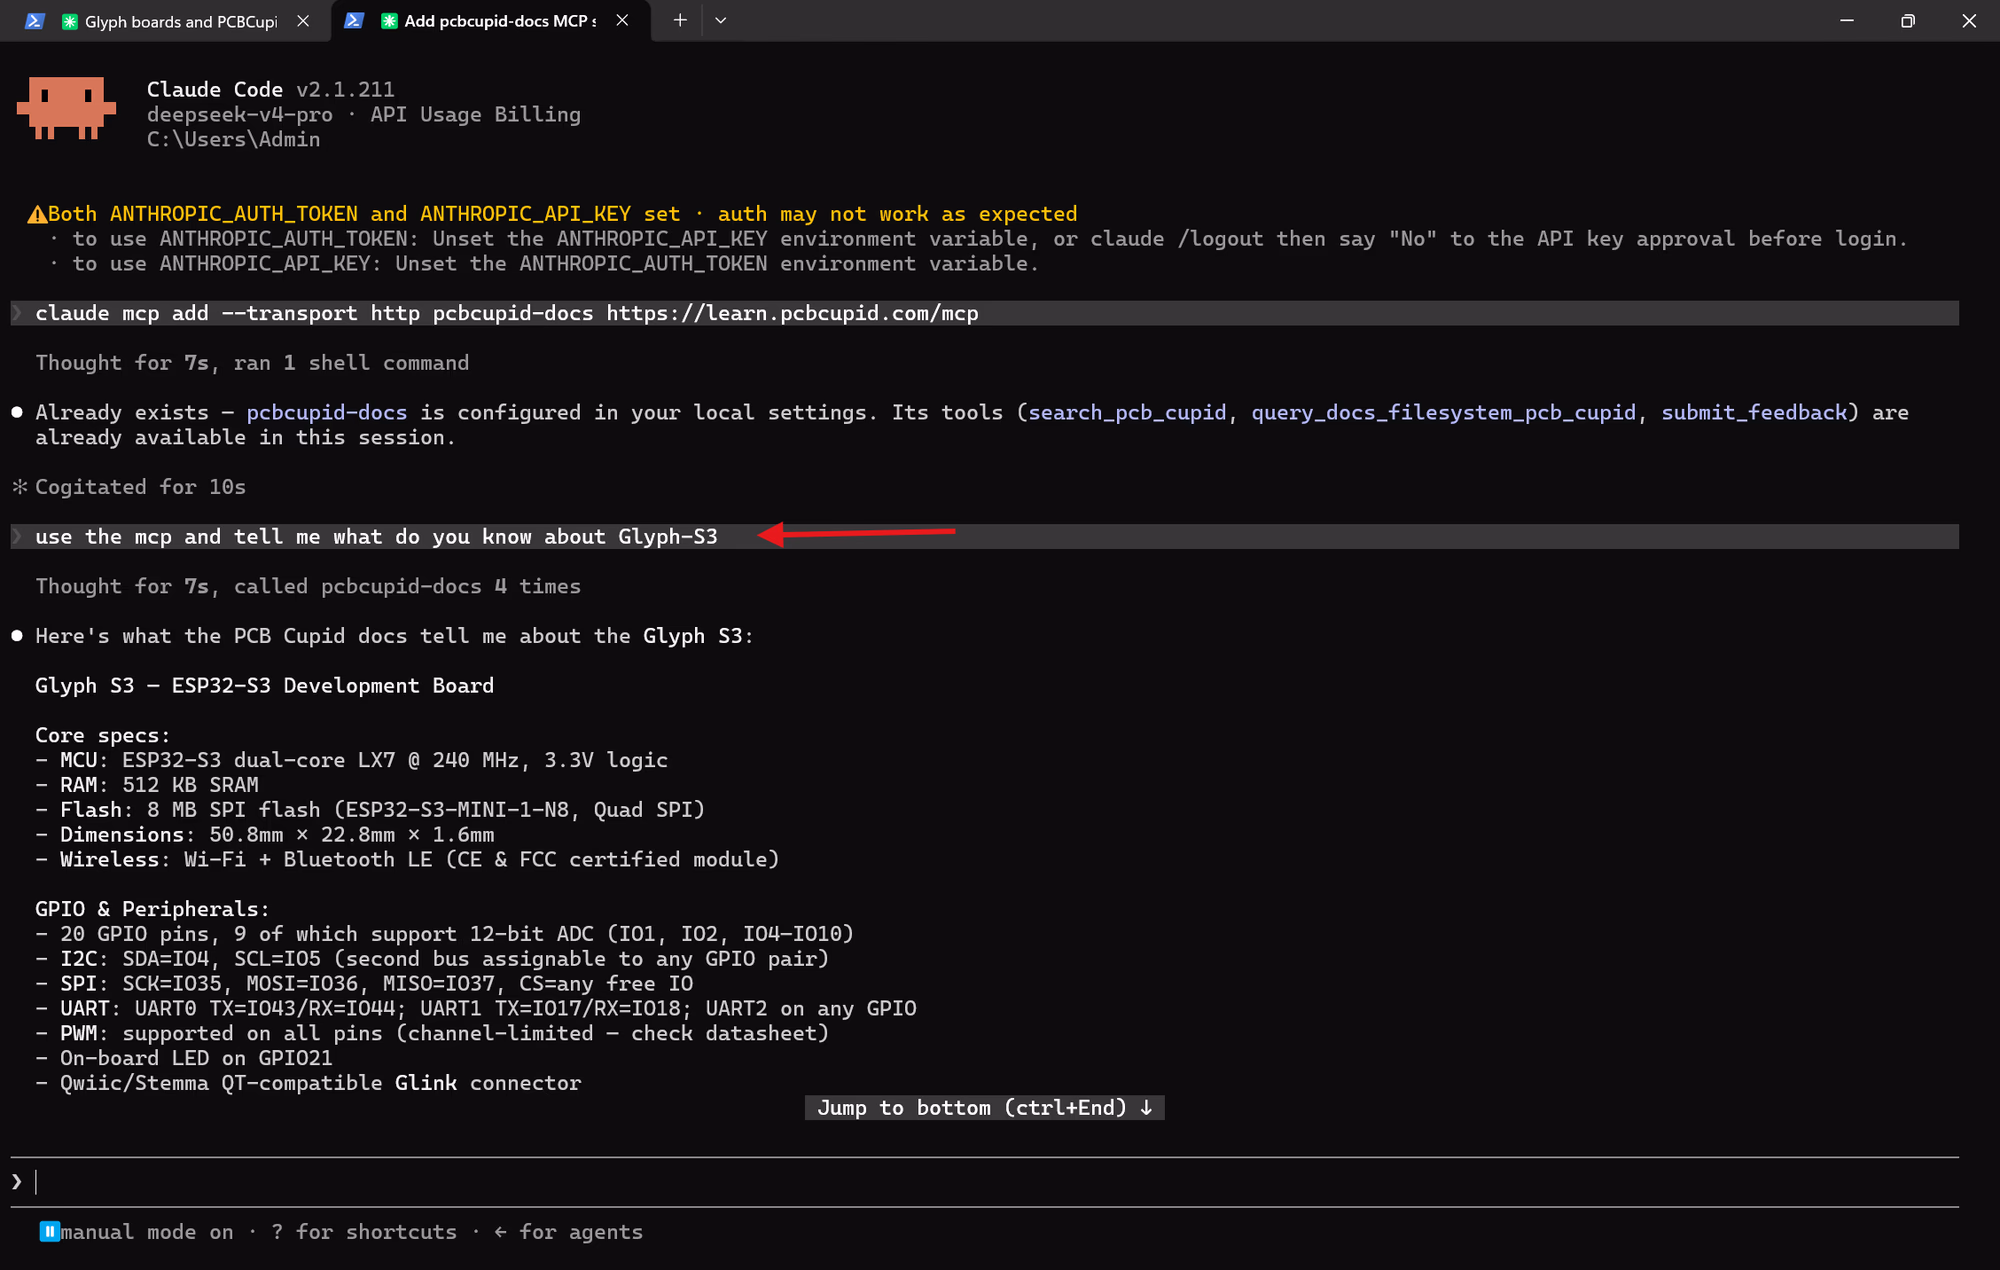
Task: Minimize the terminal window
Action: [x=1847, y=20]
